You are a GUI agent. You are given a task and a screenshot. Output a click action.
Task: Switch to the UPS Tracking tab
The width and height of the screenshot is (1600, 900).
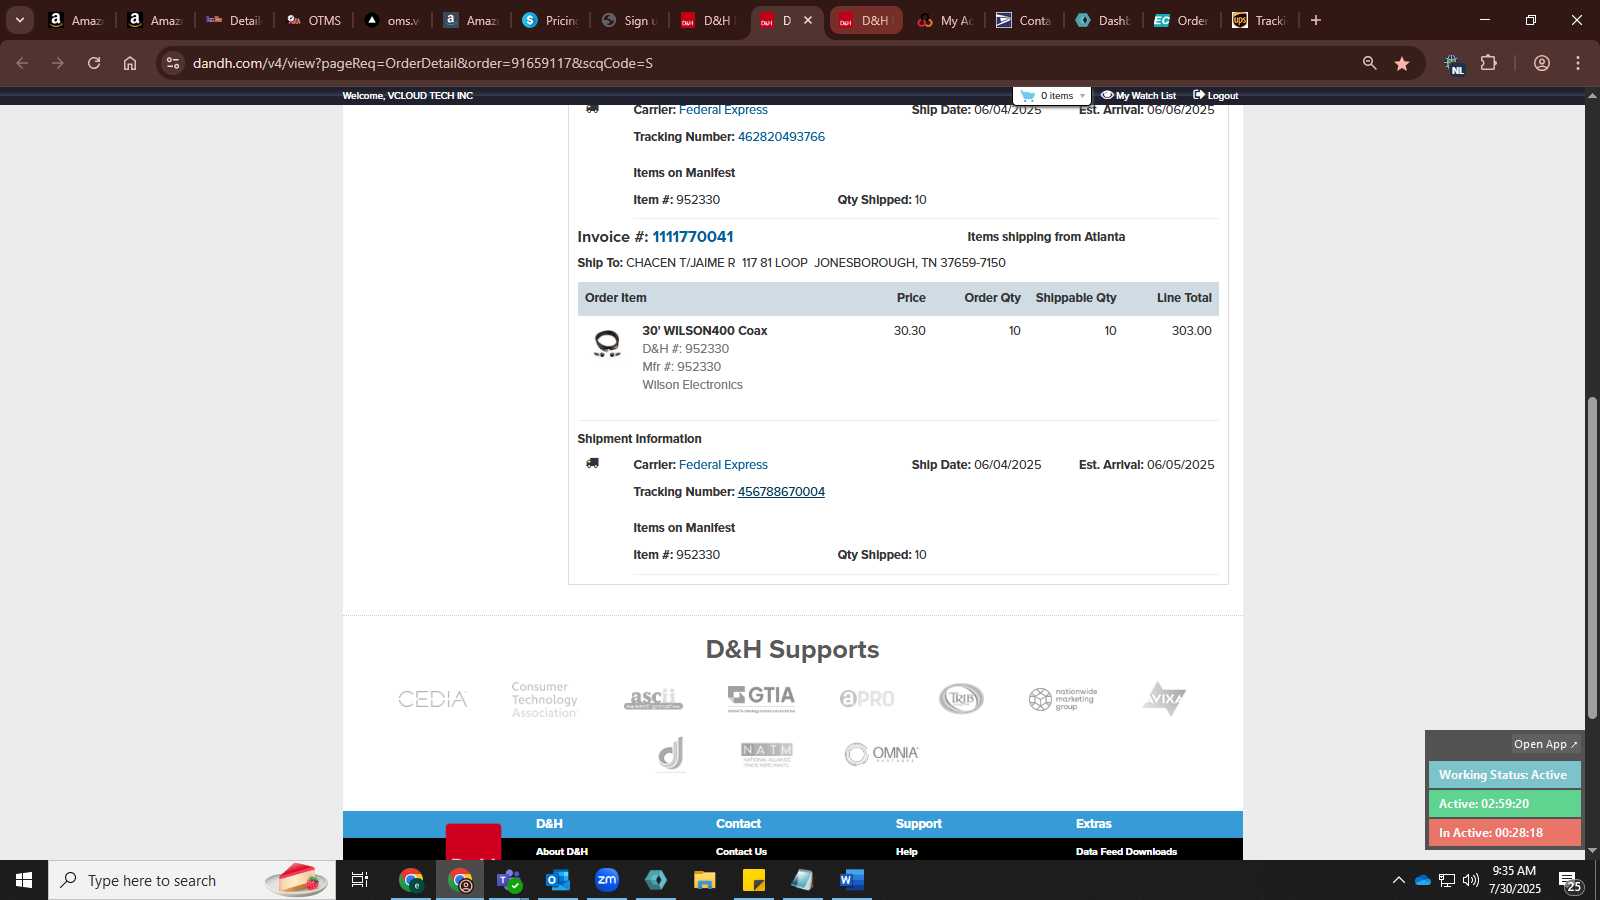tap(1260, 20)
